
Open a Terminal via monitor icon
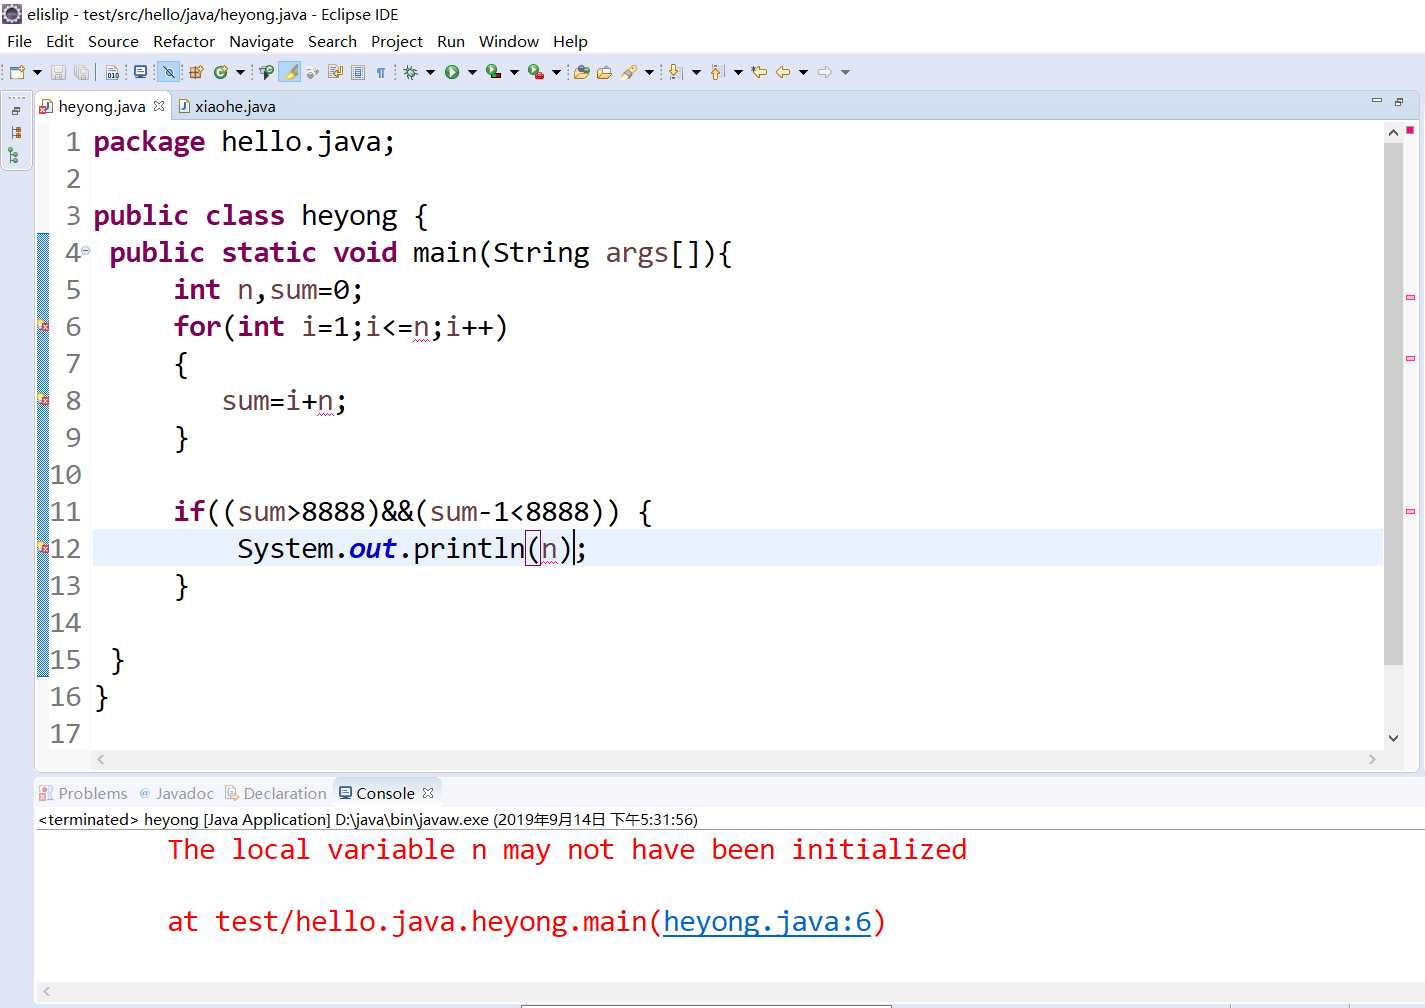tap(140, 72)
